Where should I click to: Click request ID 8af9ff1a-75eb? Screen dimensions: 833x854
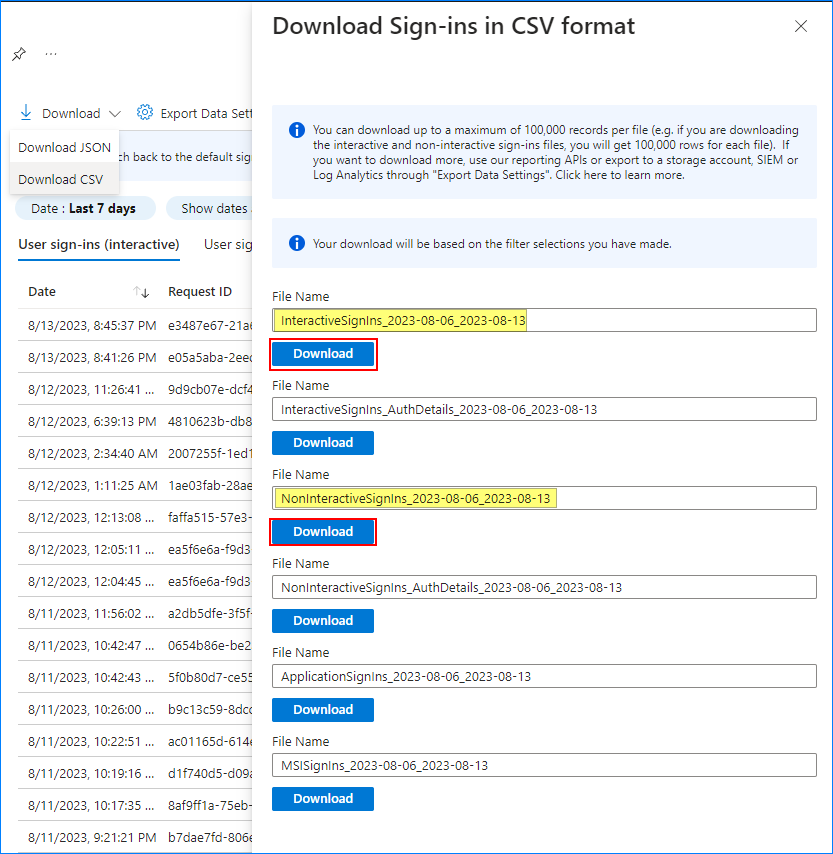(210, 806)
